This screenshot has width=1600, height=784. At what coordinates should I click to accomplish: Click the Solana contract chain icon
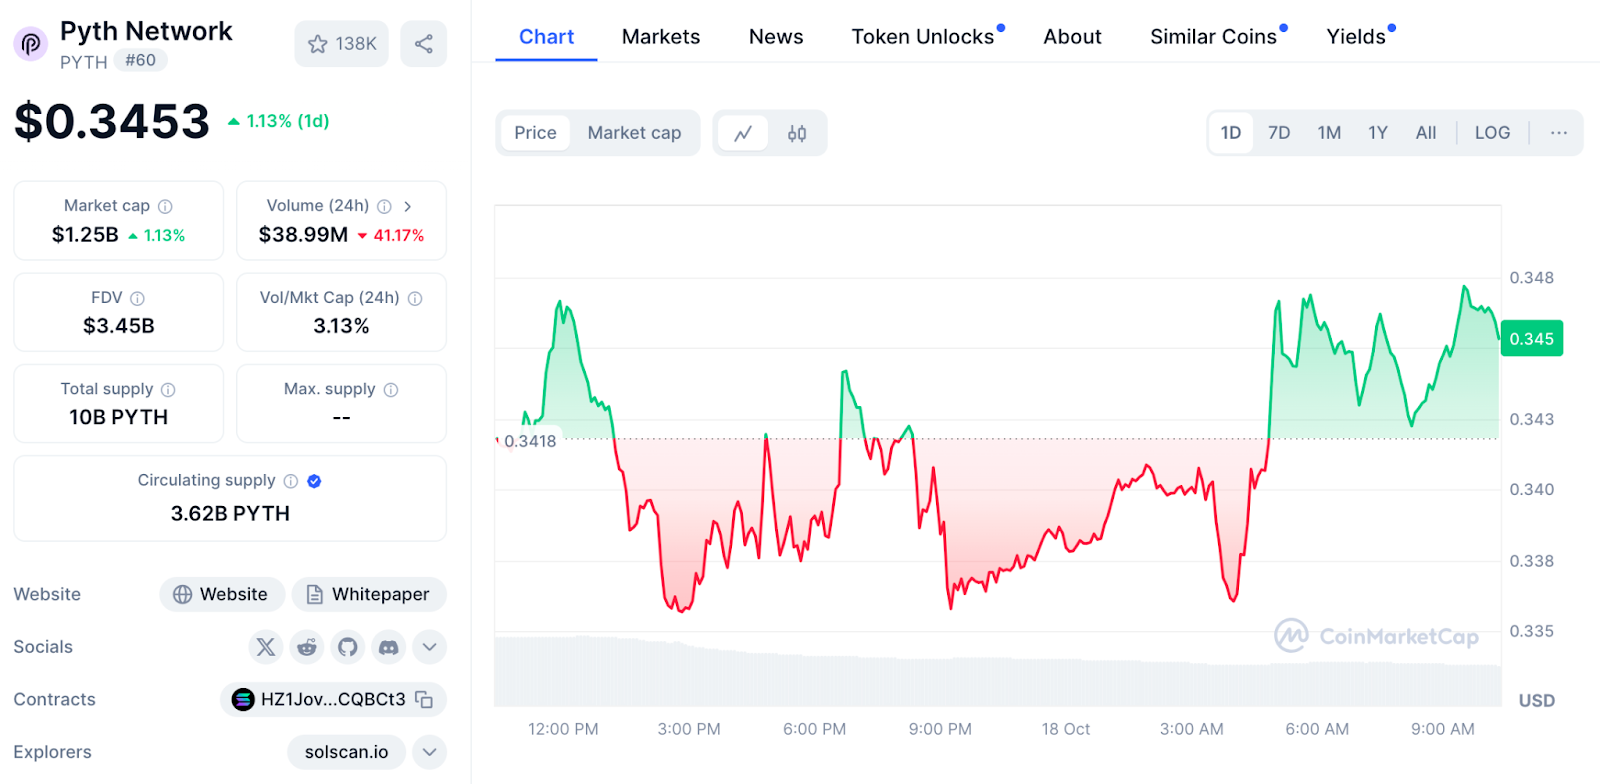243,700
